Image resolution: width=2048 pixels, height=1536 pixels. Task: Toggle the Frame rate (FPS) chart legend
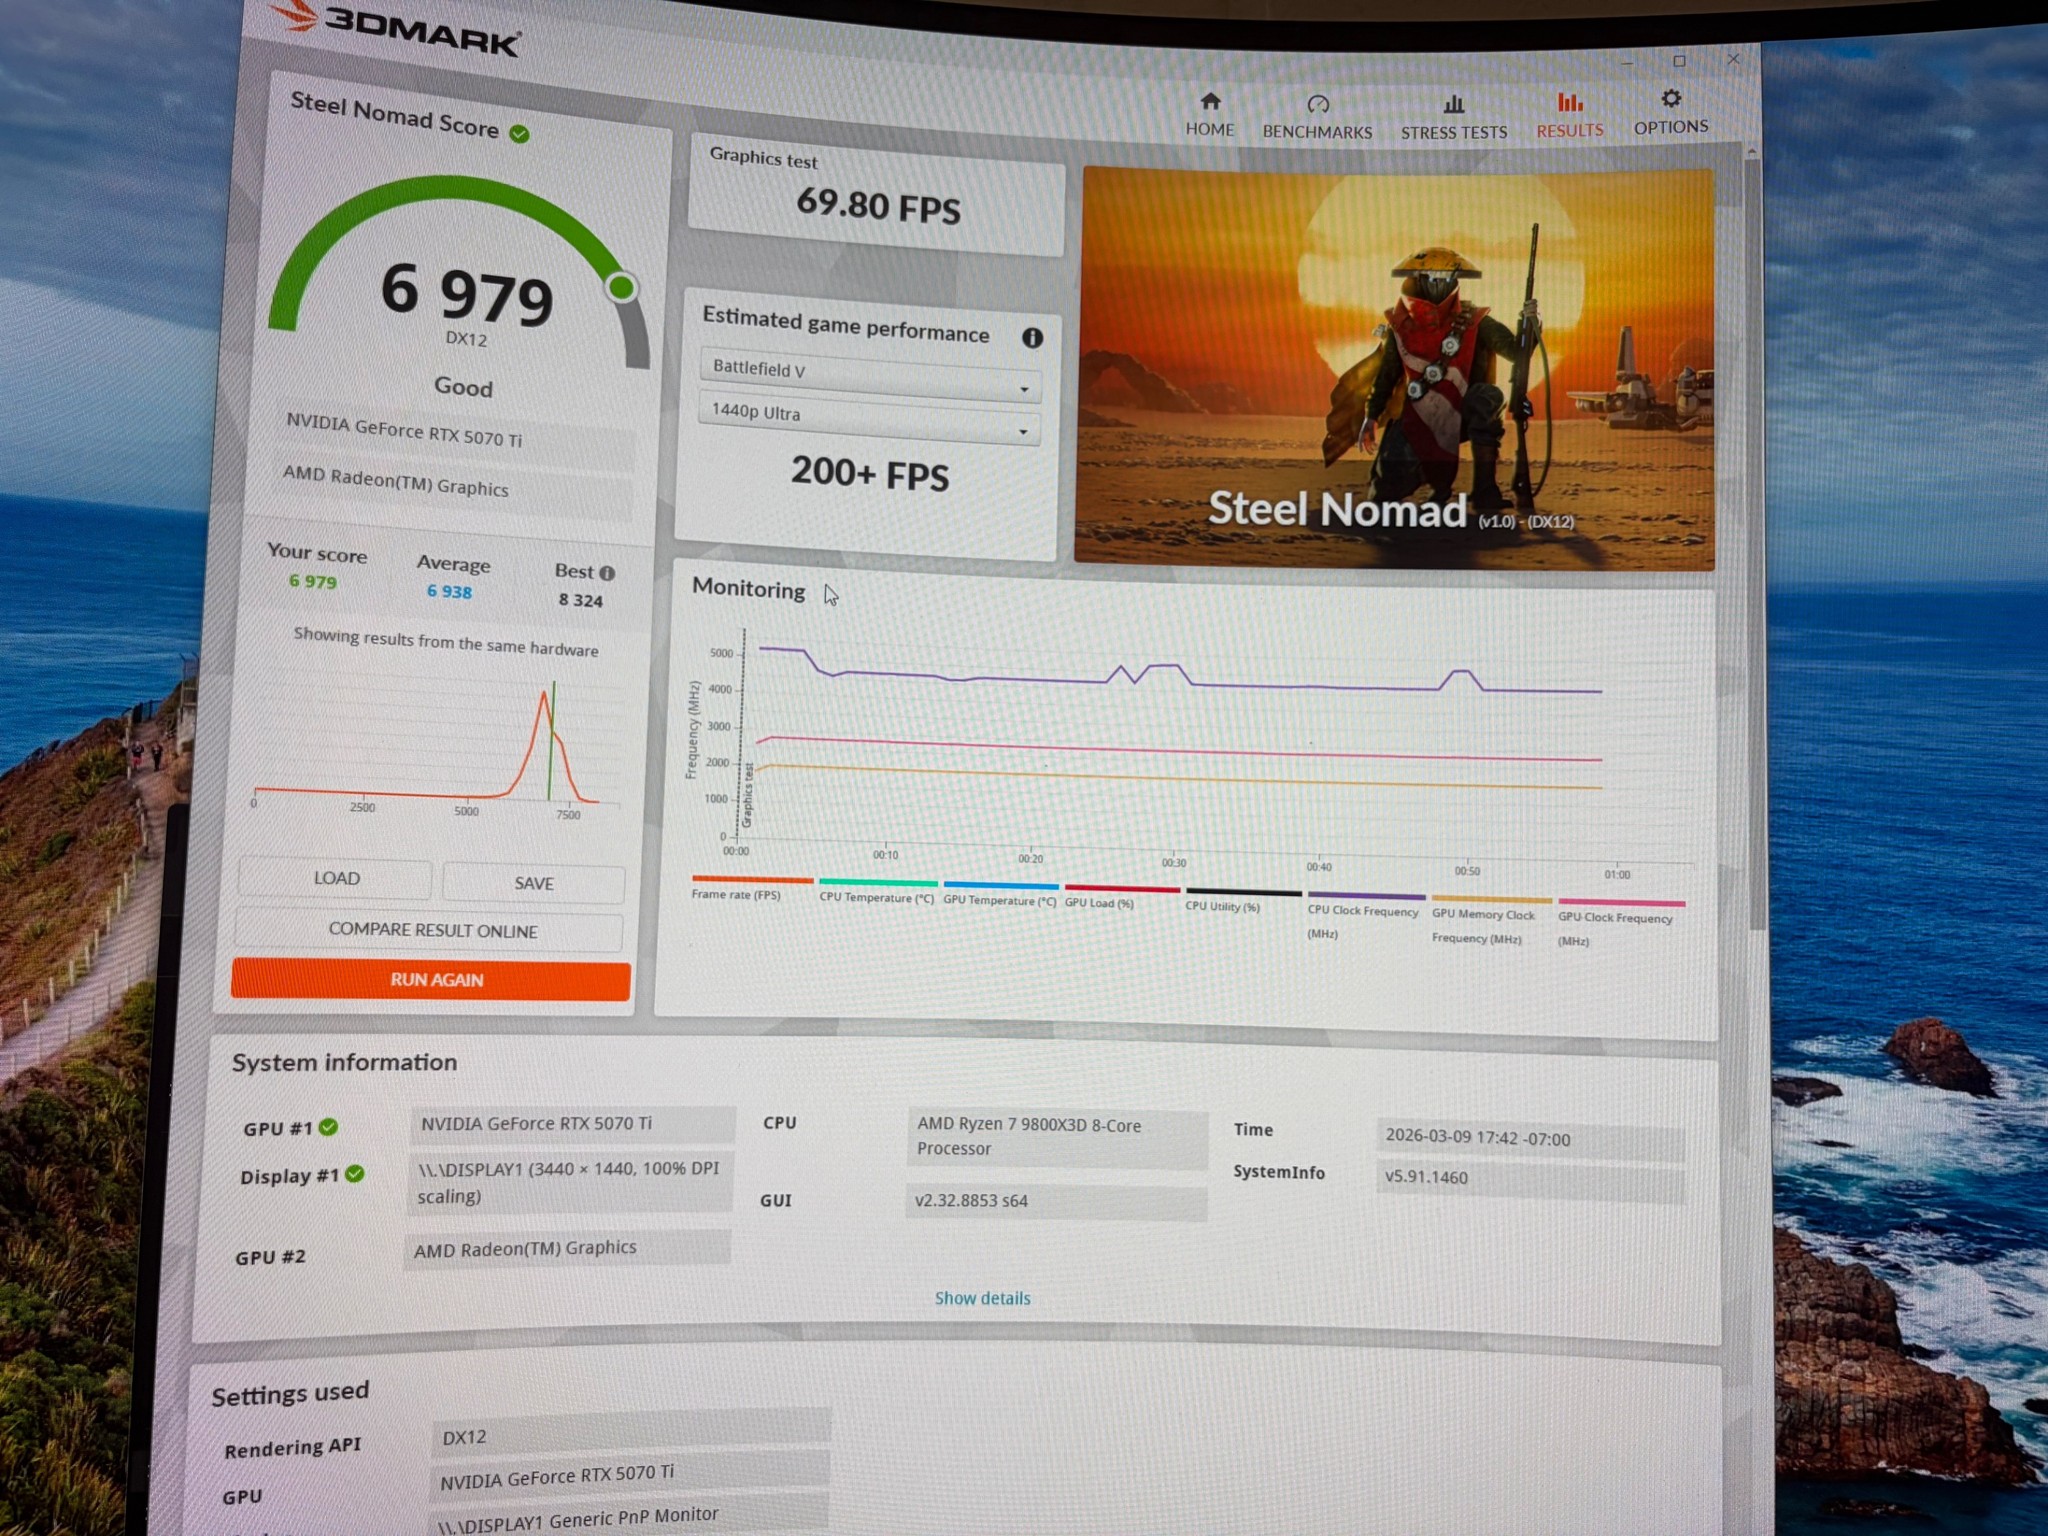[x=751, y=887]
